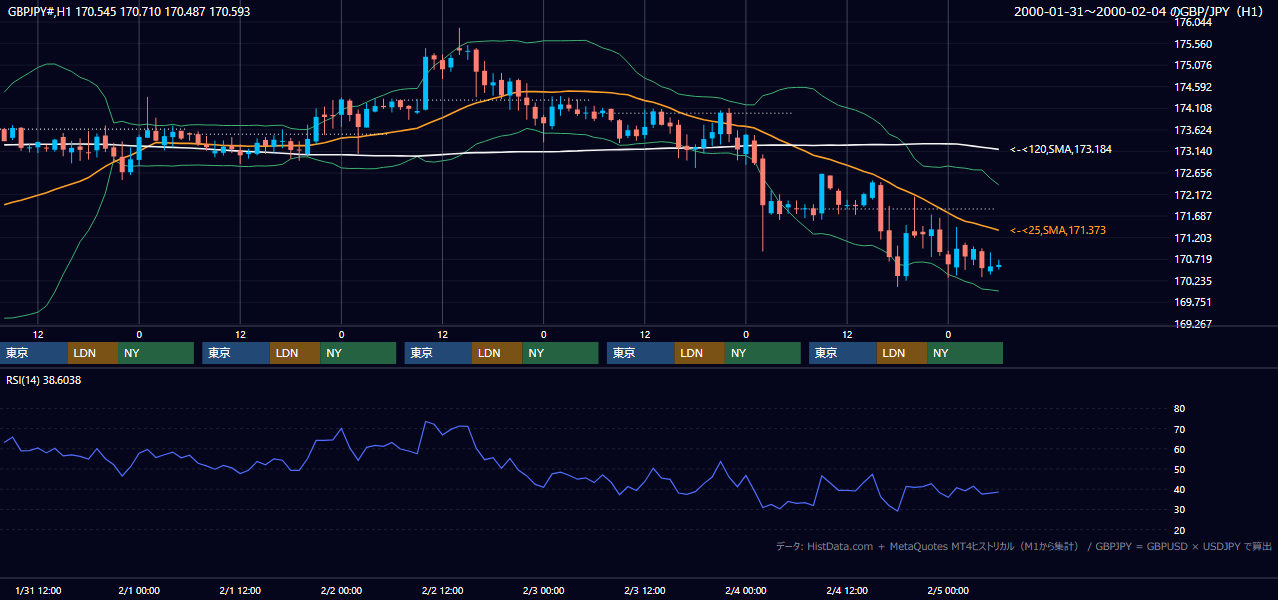
Task: Click the rightmost NY session block
Action: [x=965, y=353]
